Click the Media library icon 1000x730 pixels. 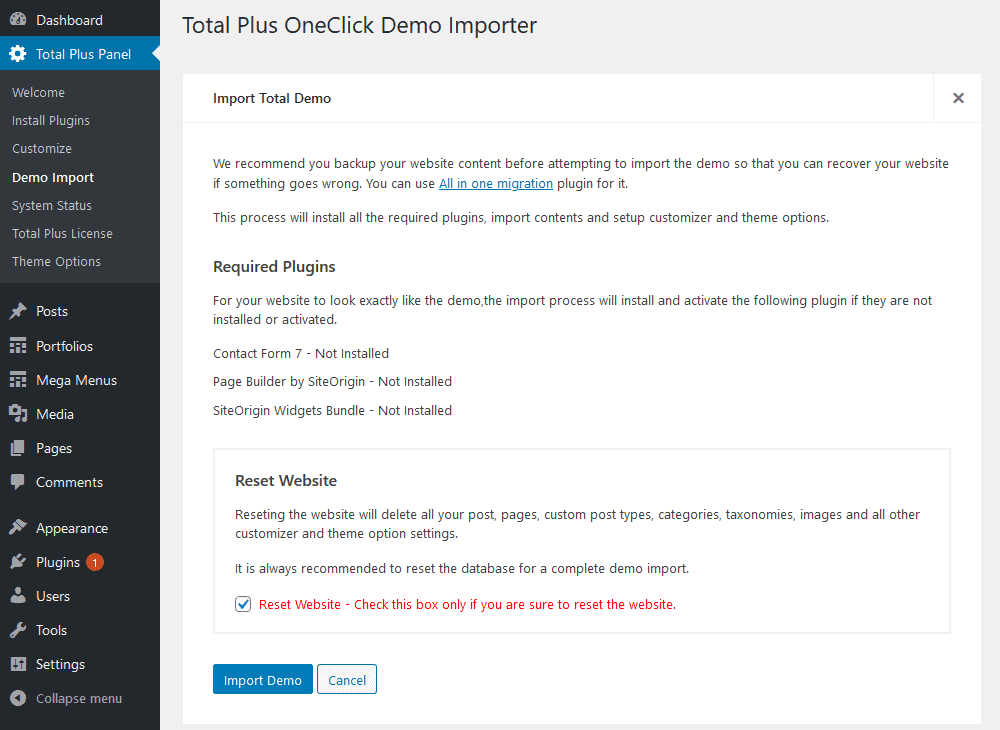point(18,414)
